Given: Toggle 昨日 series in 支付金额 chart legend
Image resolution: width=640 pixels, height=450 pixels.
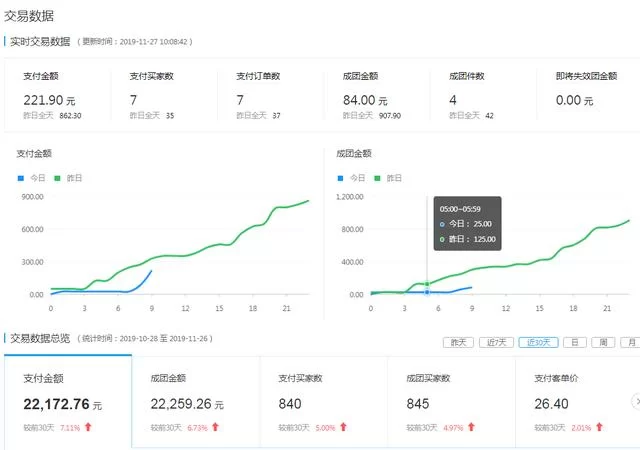Looking at the screenshot, I should tap(69, 178).
